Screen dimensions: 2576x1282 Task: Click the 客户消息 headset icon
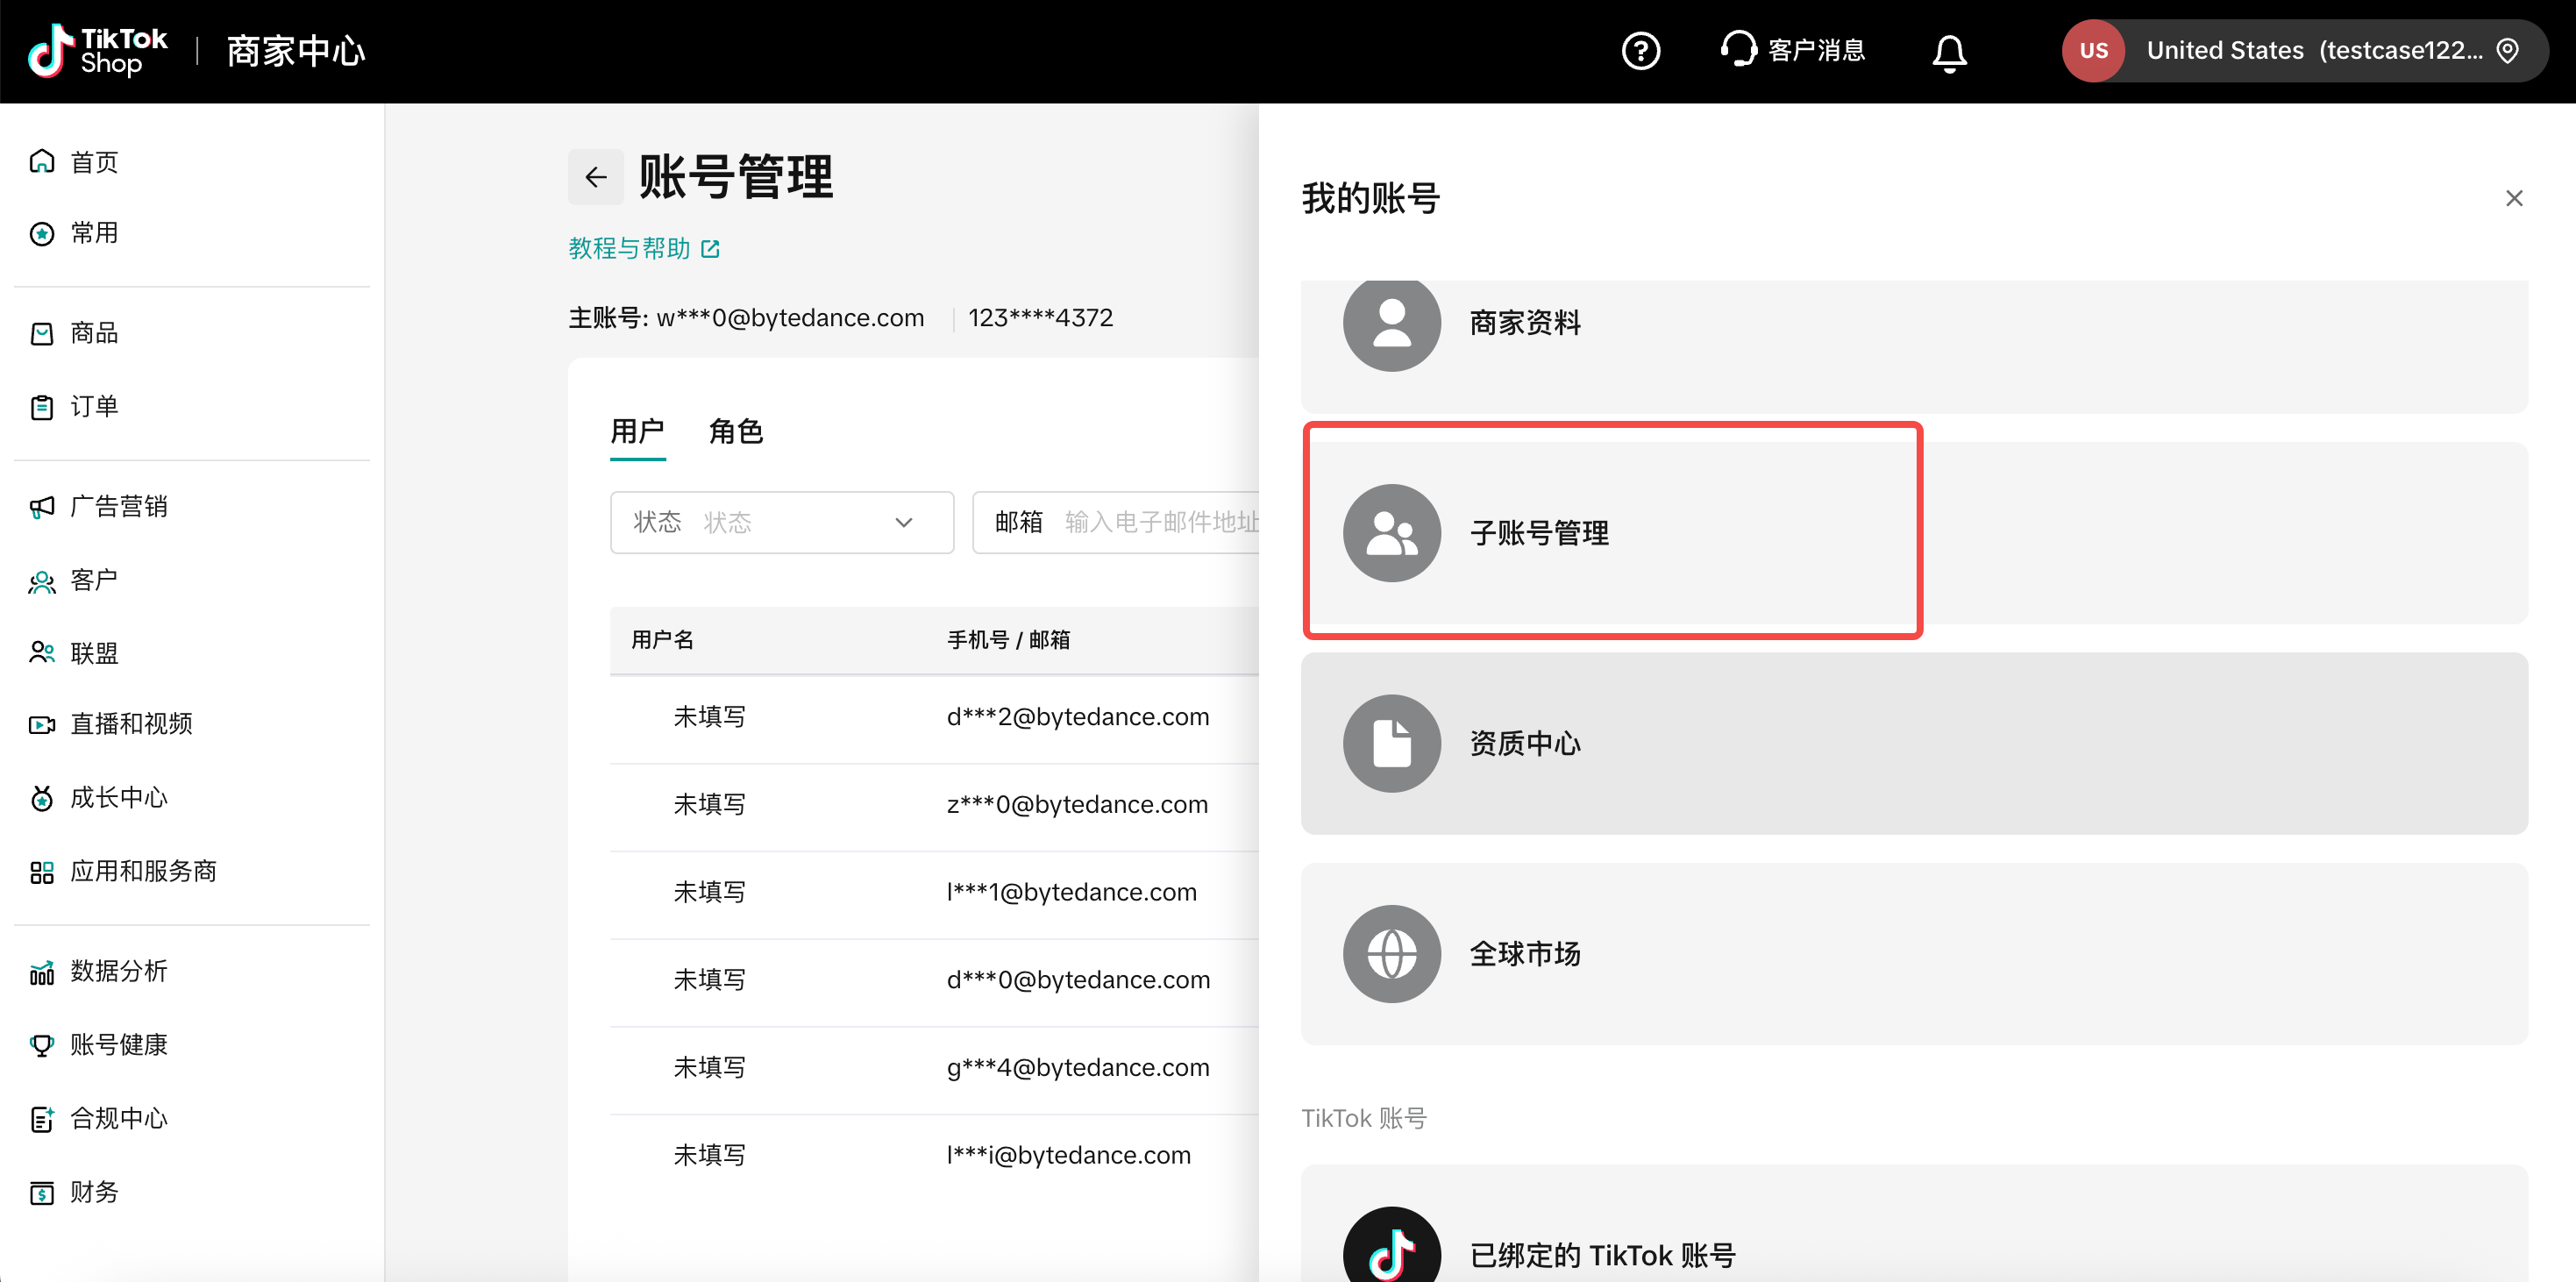click(1738, 48)
